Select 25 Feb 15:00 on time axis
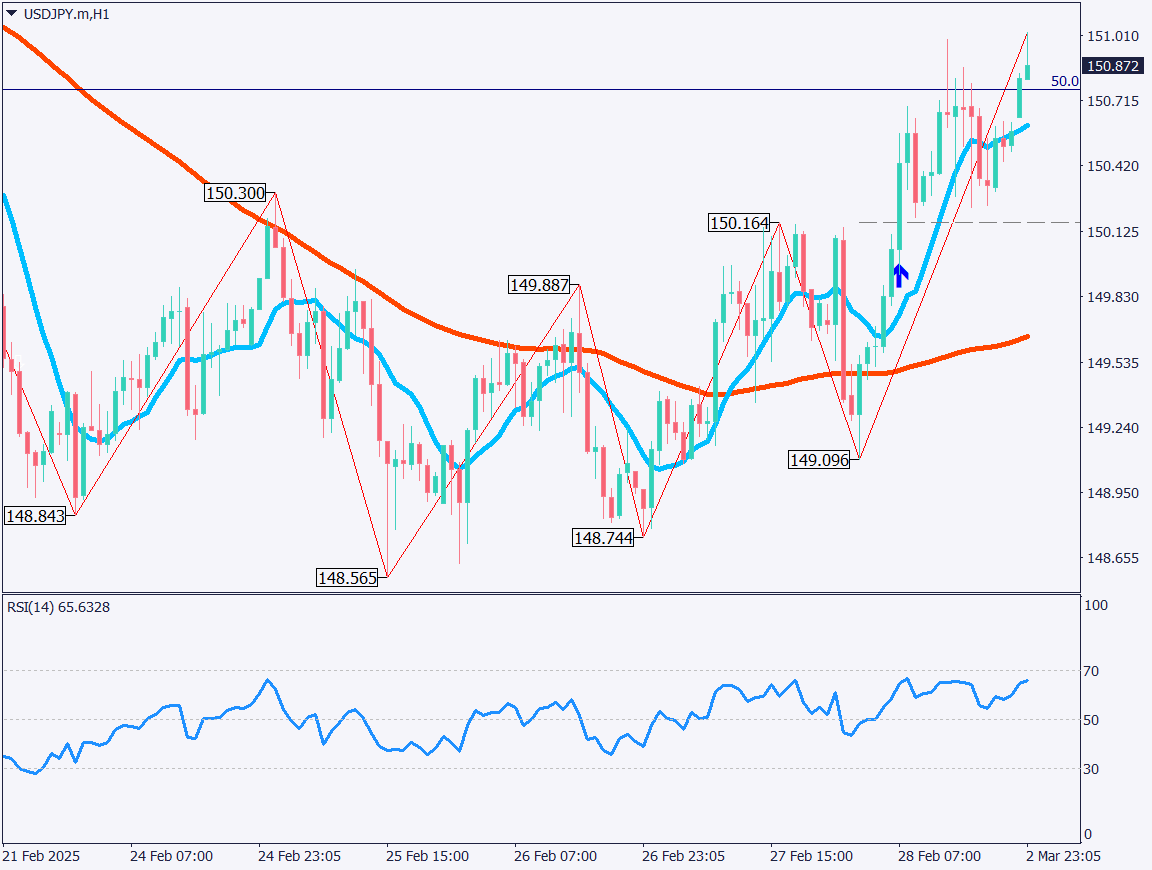Screen dimensions: 1152x870 point(427,857)
